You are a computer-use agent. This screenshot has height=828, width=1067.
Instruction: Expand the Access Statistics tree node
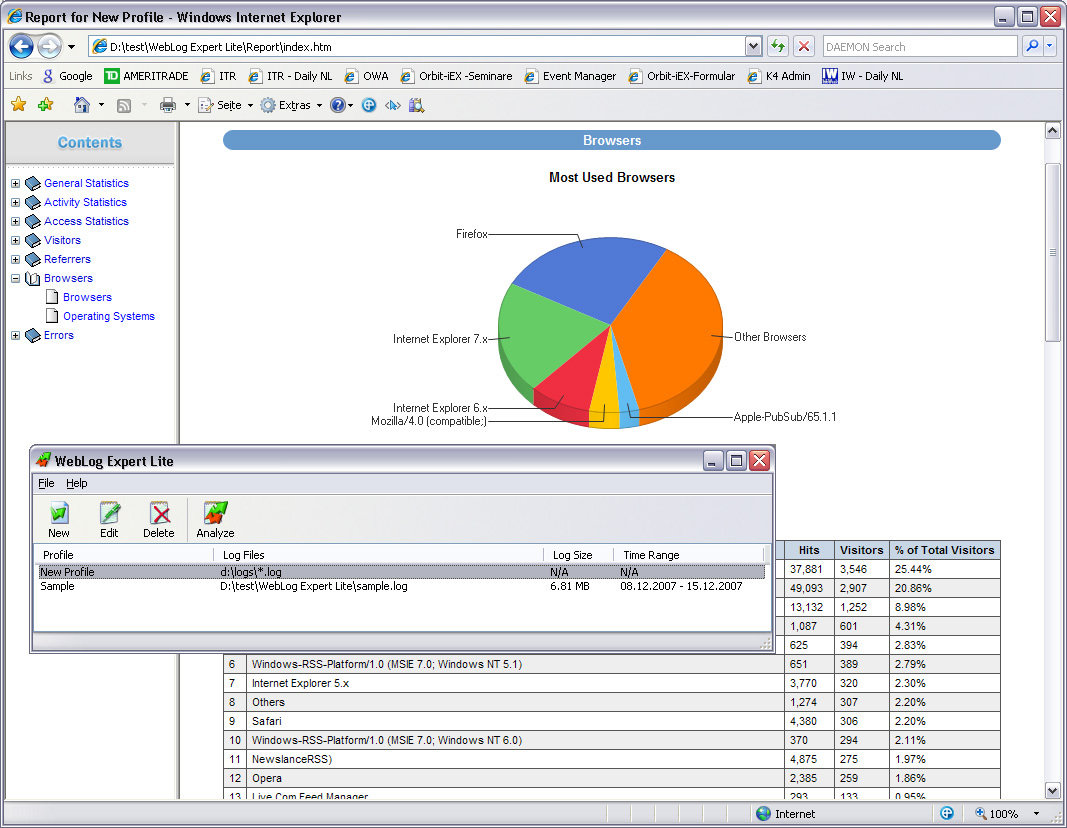point(16,221)
